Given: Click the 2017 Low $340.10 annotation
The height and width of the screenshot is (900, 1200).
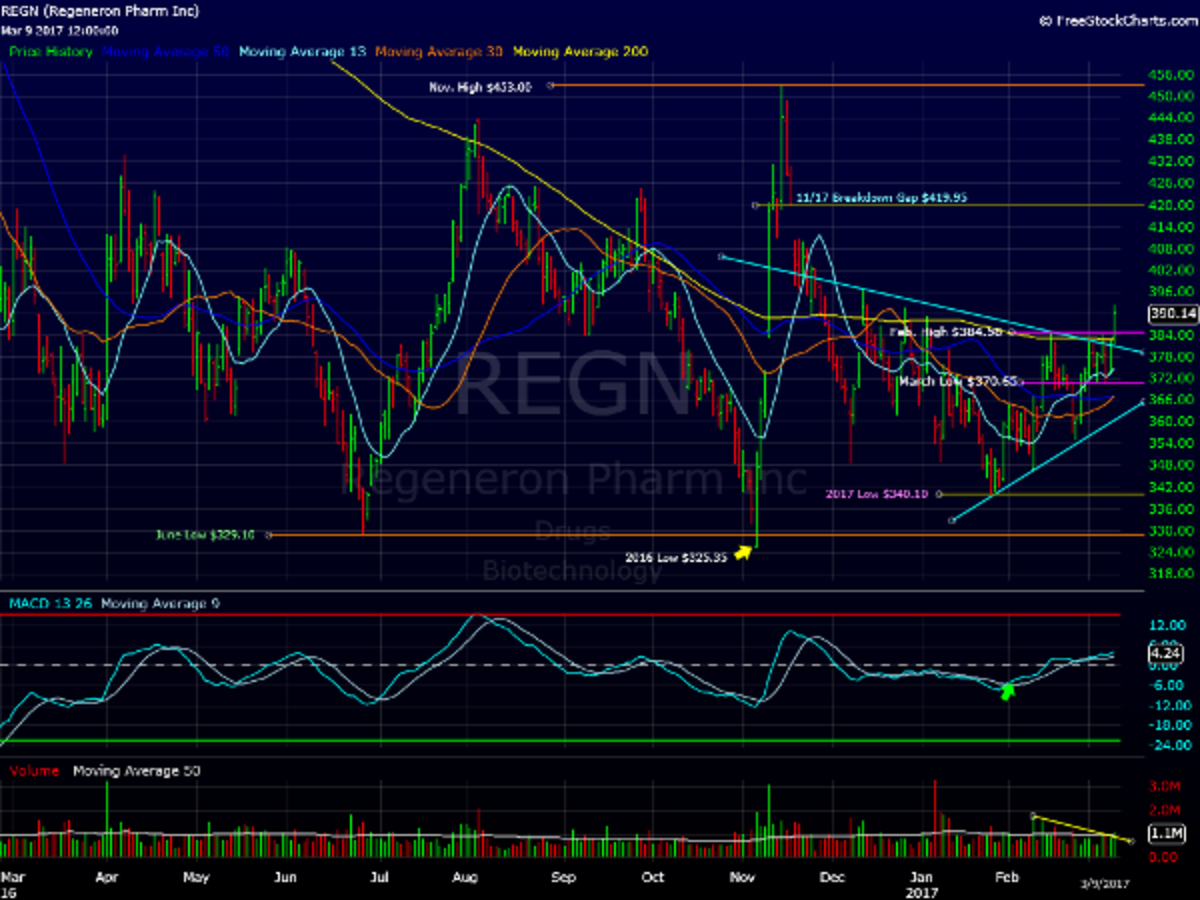Looking at the screenshot, I should tap(878, 493).
